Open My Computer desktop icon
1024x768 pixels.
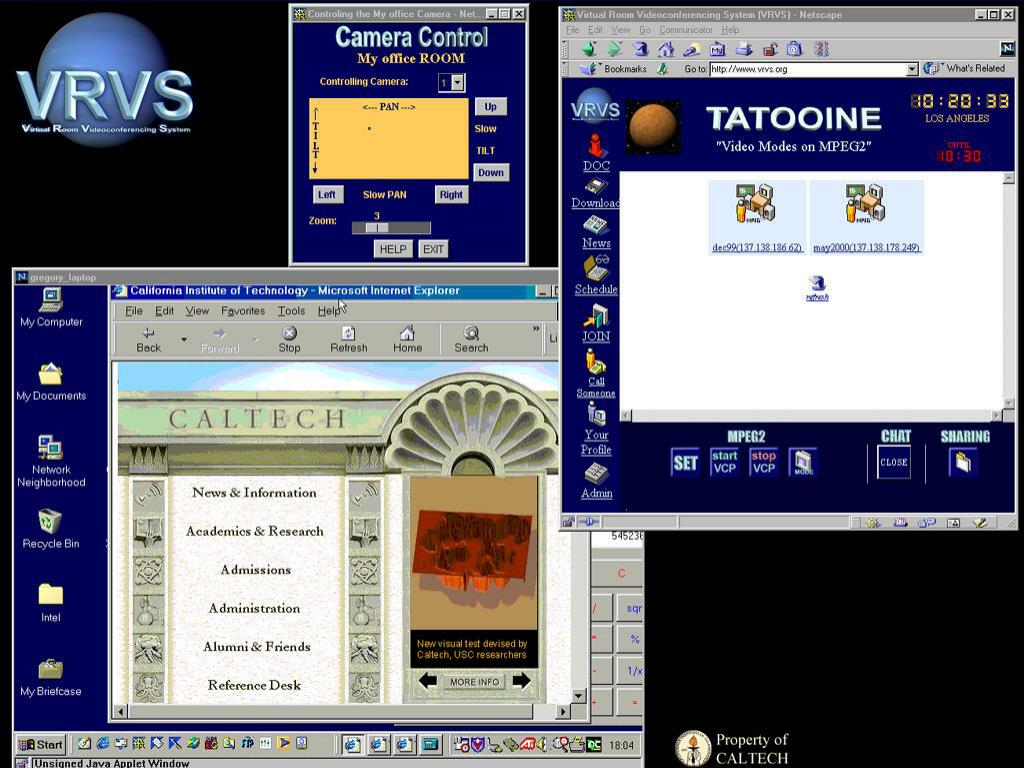pos(51,300)
